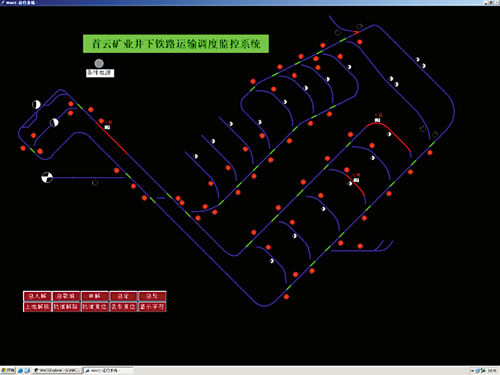Viewport: 500px width, 375px height.
Task: Switch to the WinCC Explorer taskbar item
Action: point(57,370)
